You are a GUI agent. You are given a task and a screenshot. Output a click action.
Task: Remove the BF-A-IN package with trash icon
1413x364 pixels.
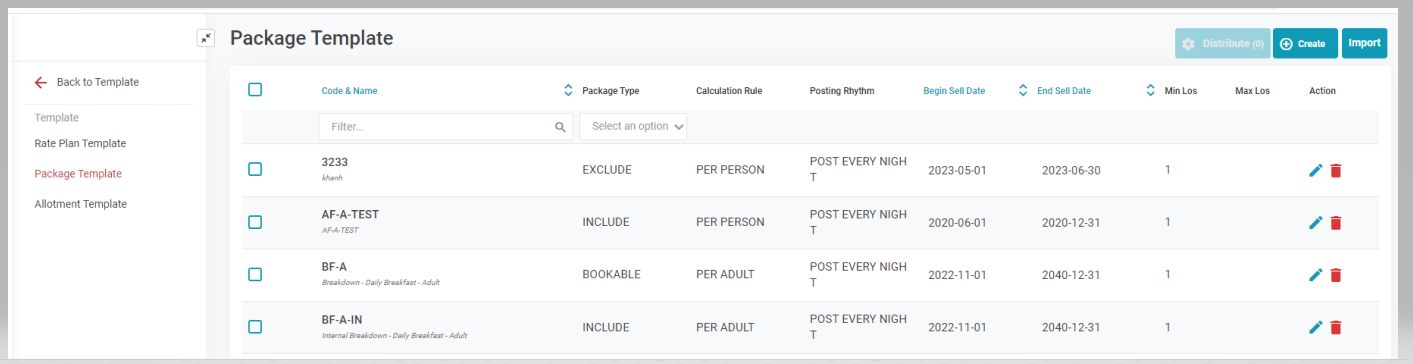pyautogui.click(x=1336, y=327)
